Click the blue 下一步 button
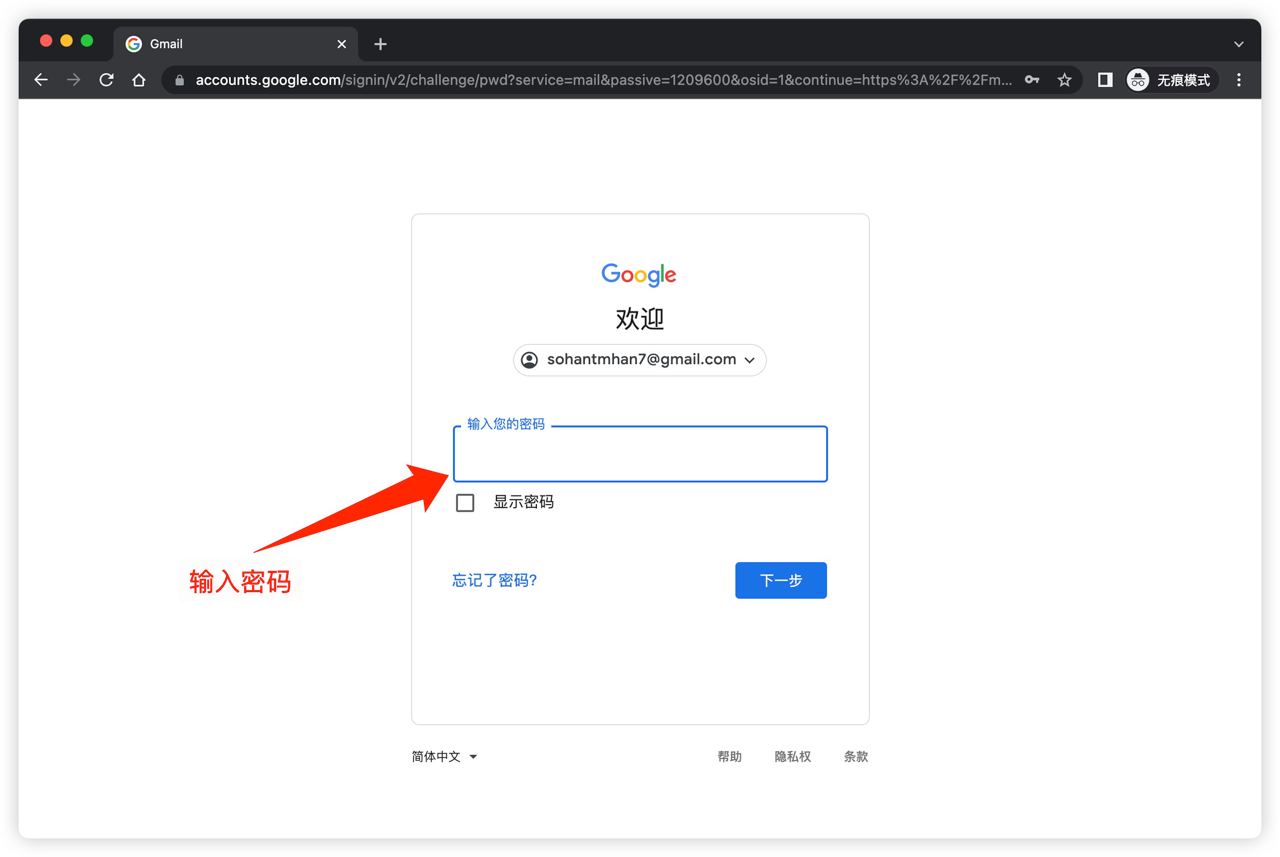Image resolution: width=1280 pixels, height=857 pixels. pos(781,580)
